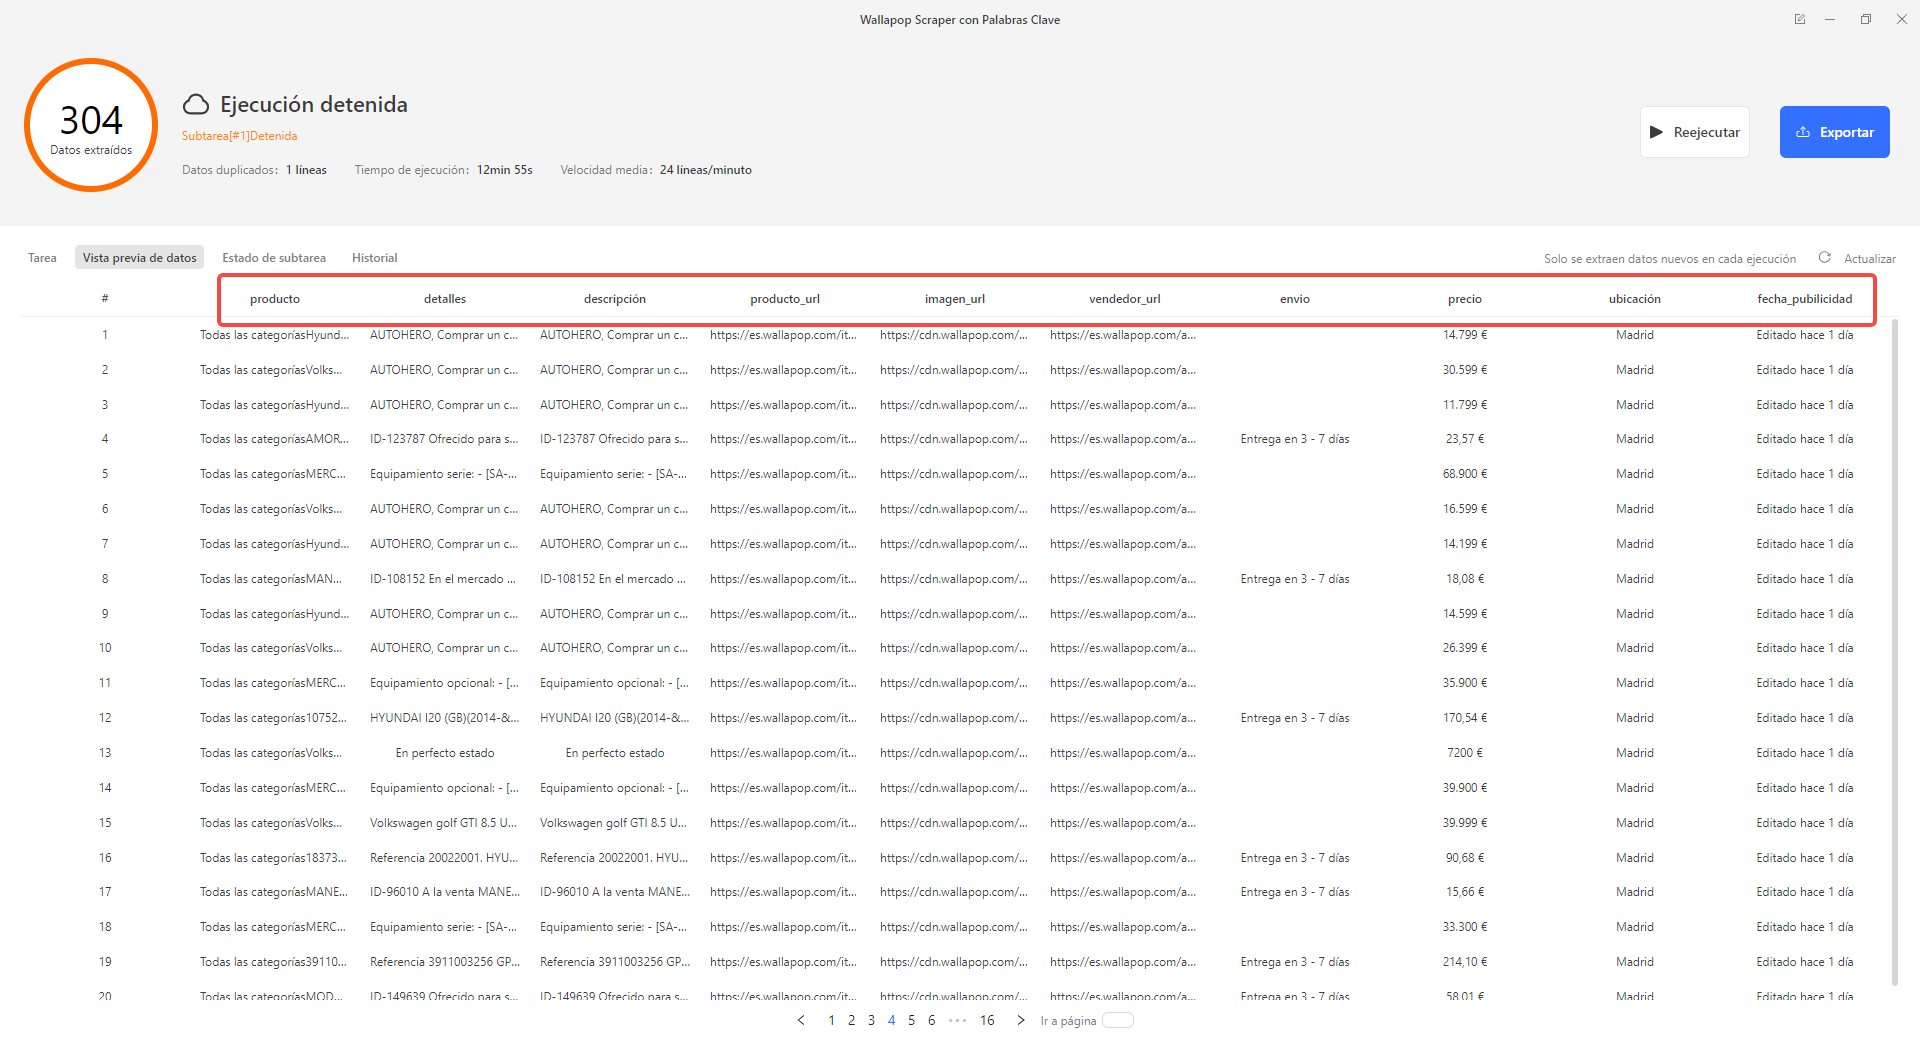This screenshot has width=1920, height=1040.
Task: Go to the next results page arrow
Action: [x=1020, y=1020]
